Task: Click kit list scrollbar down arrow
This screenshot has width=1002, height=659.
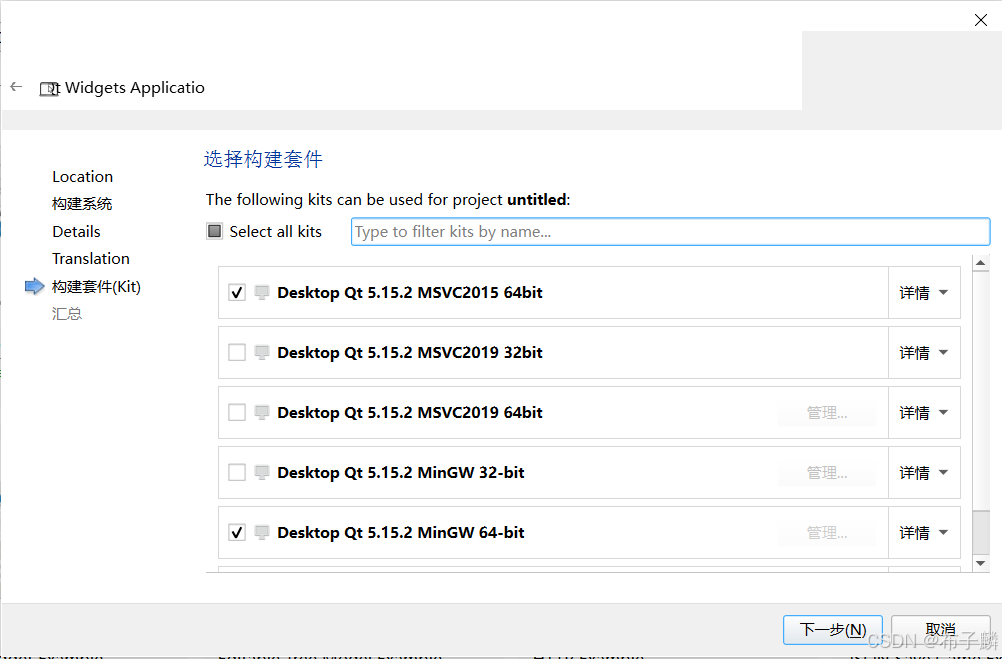Action: point(981,563)
